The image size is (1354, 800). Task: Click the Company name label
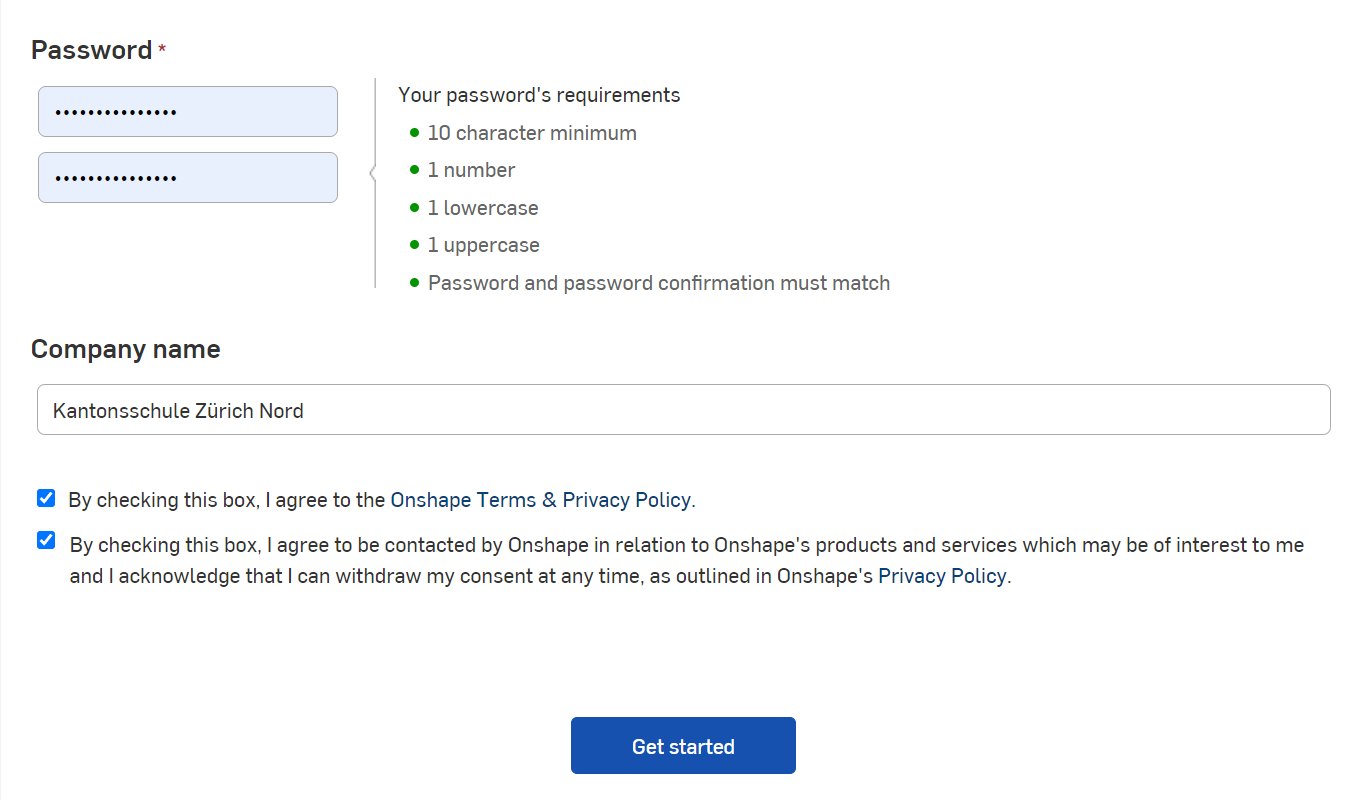(x=125, y=349)
